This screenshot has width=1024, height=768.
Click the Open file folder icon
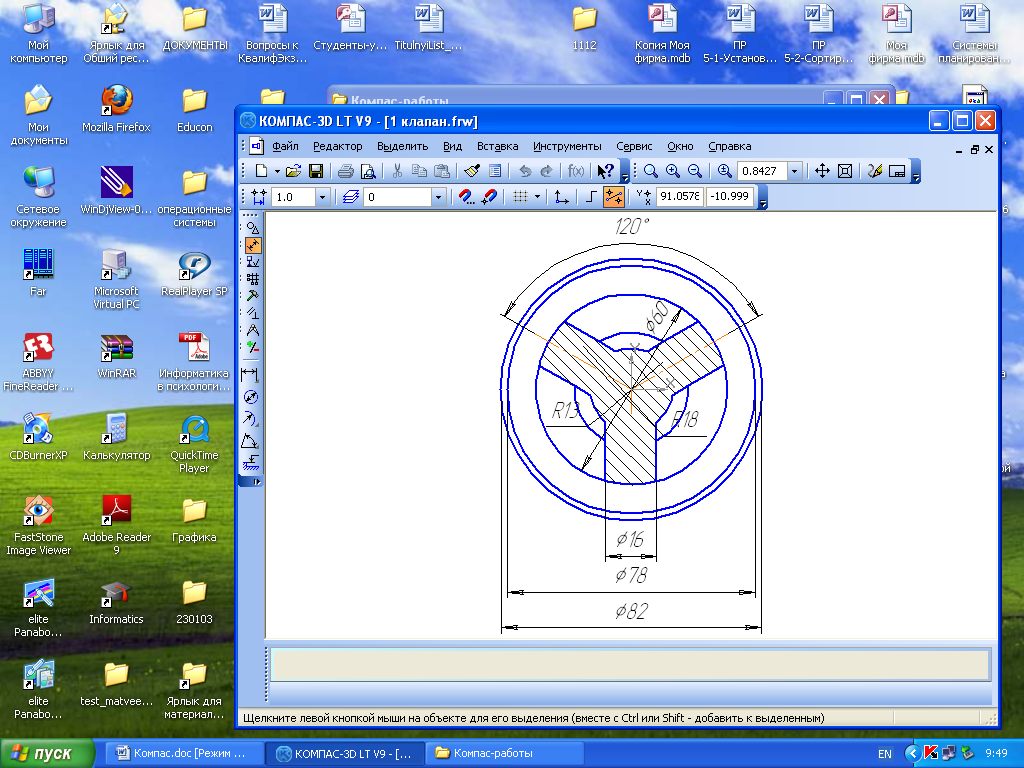[293, 171]
